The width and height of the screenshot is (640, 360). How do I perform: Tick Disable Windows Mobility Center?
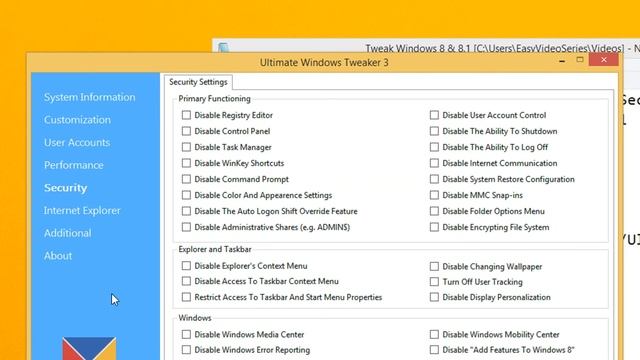(x=434, y=334)
